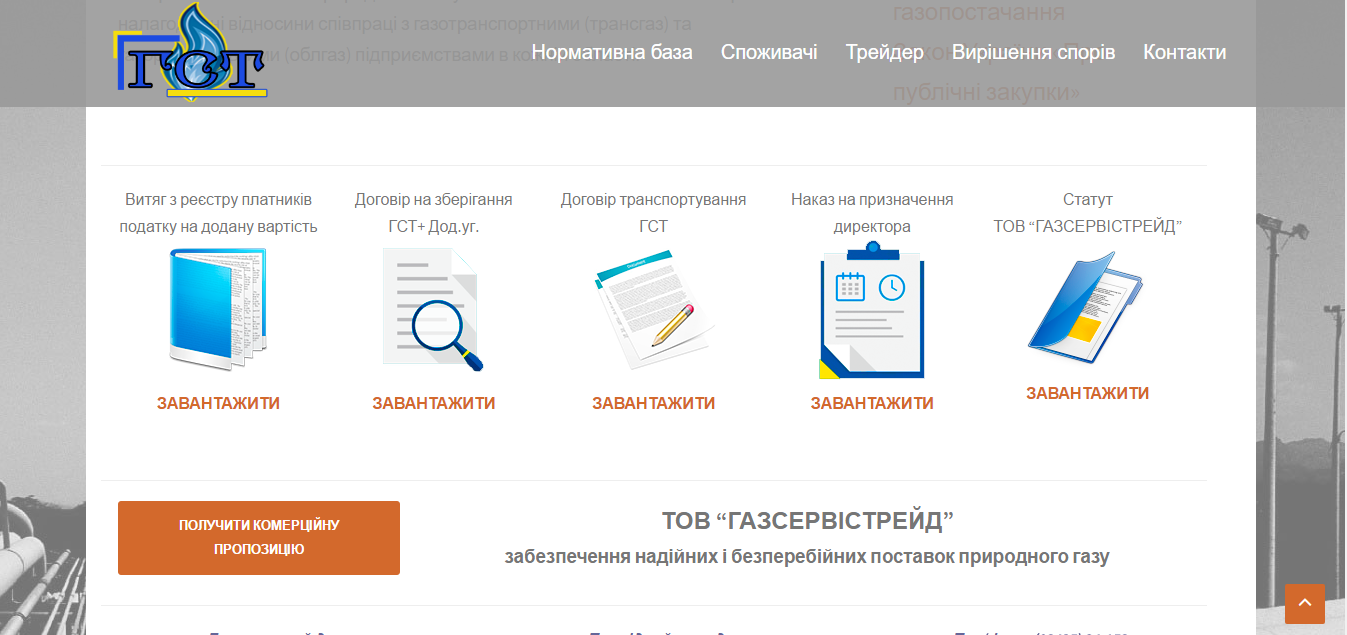Go to the Трейдер menu item
Viewport: 1347px width, 635px height.
[884, 52]
